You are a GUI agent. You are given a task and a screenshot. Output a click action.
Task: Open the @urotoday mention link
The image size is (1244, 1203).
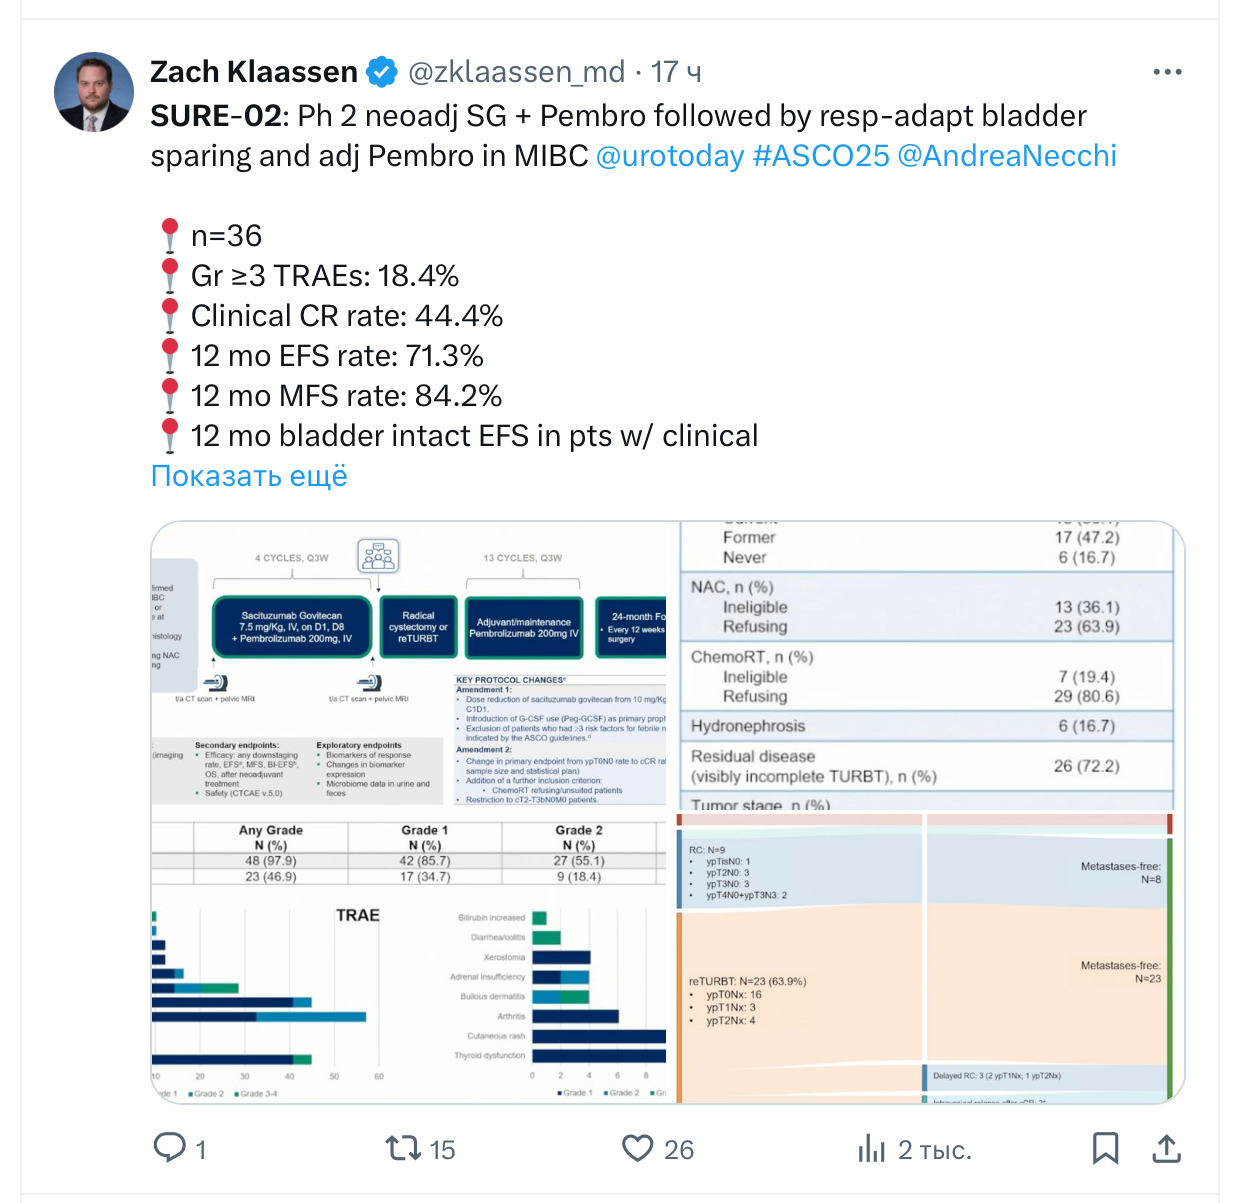click(x=670, y=156)
